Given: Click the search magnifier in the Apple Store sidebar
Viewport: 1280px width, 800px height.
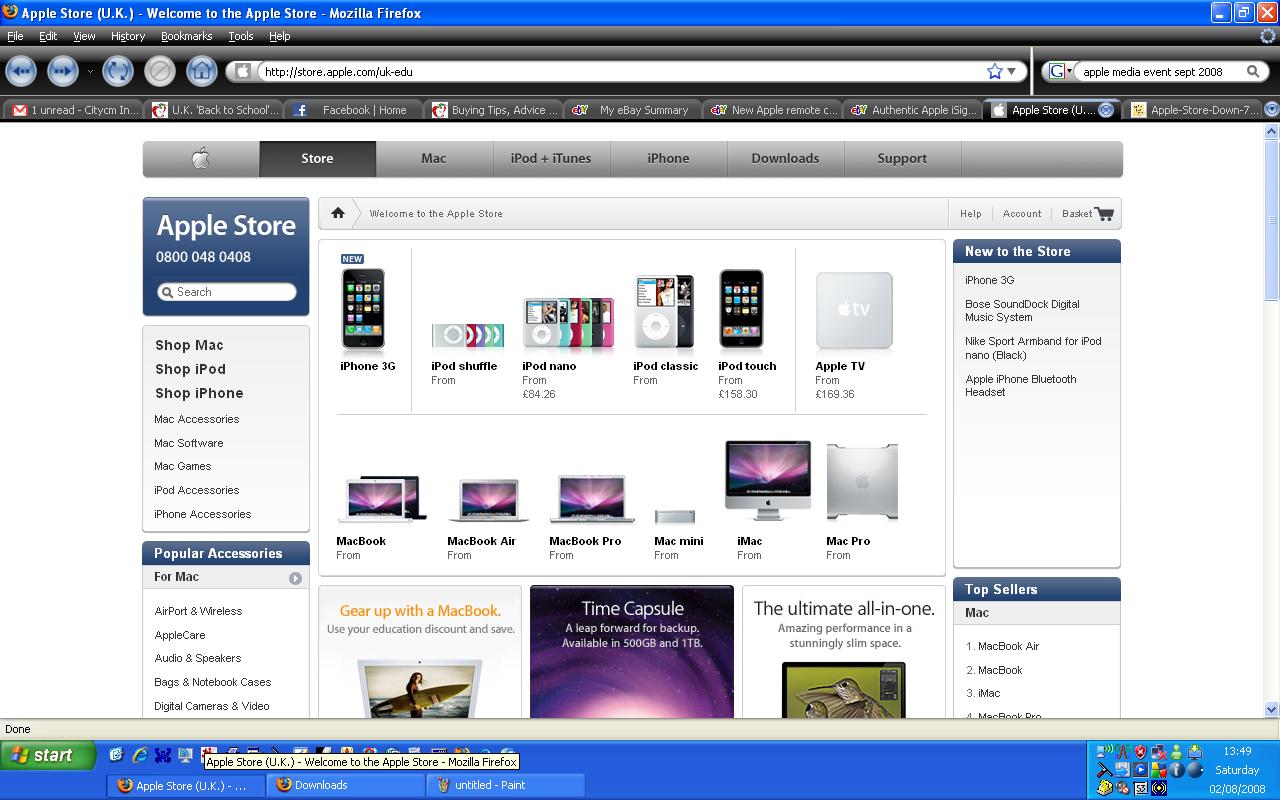Looking at the screenshot, I should click(167, 292).
